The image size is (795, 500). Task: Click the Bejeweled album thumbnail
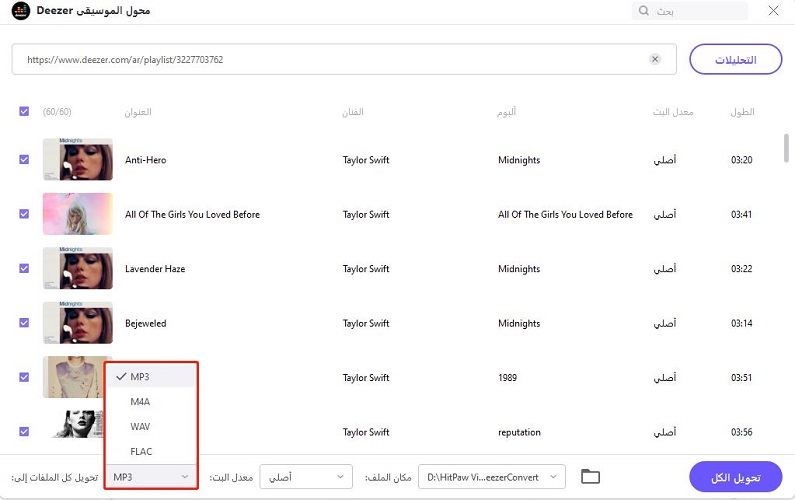[78, 323]
